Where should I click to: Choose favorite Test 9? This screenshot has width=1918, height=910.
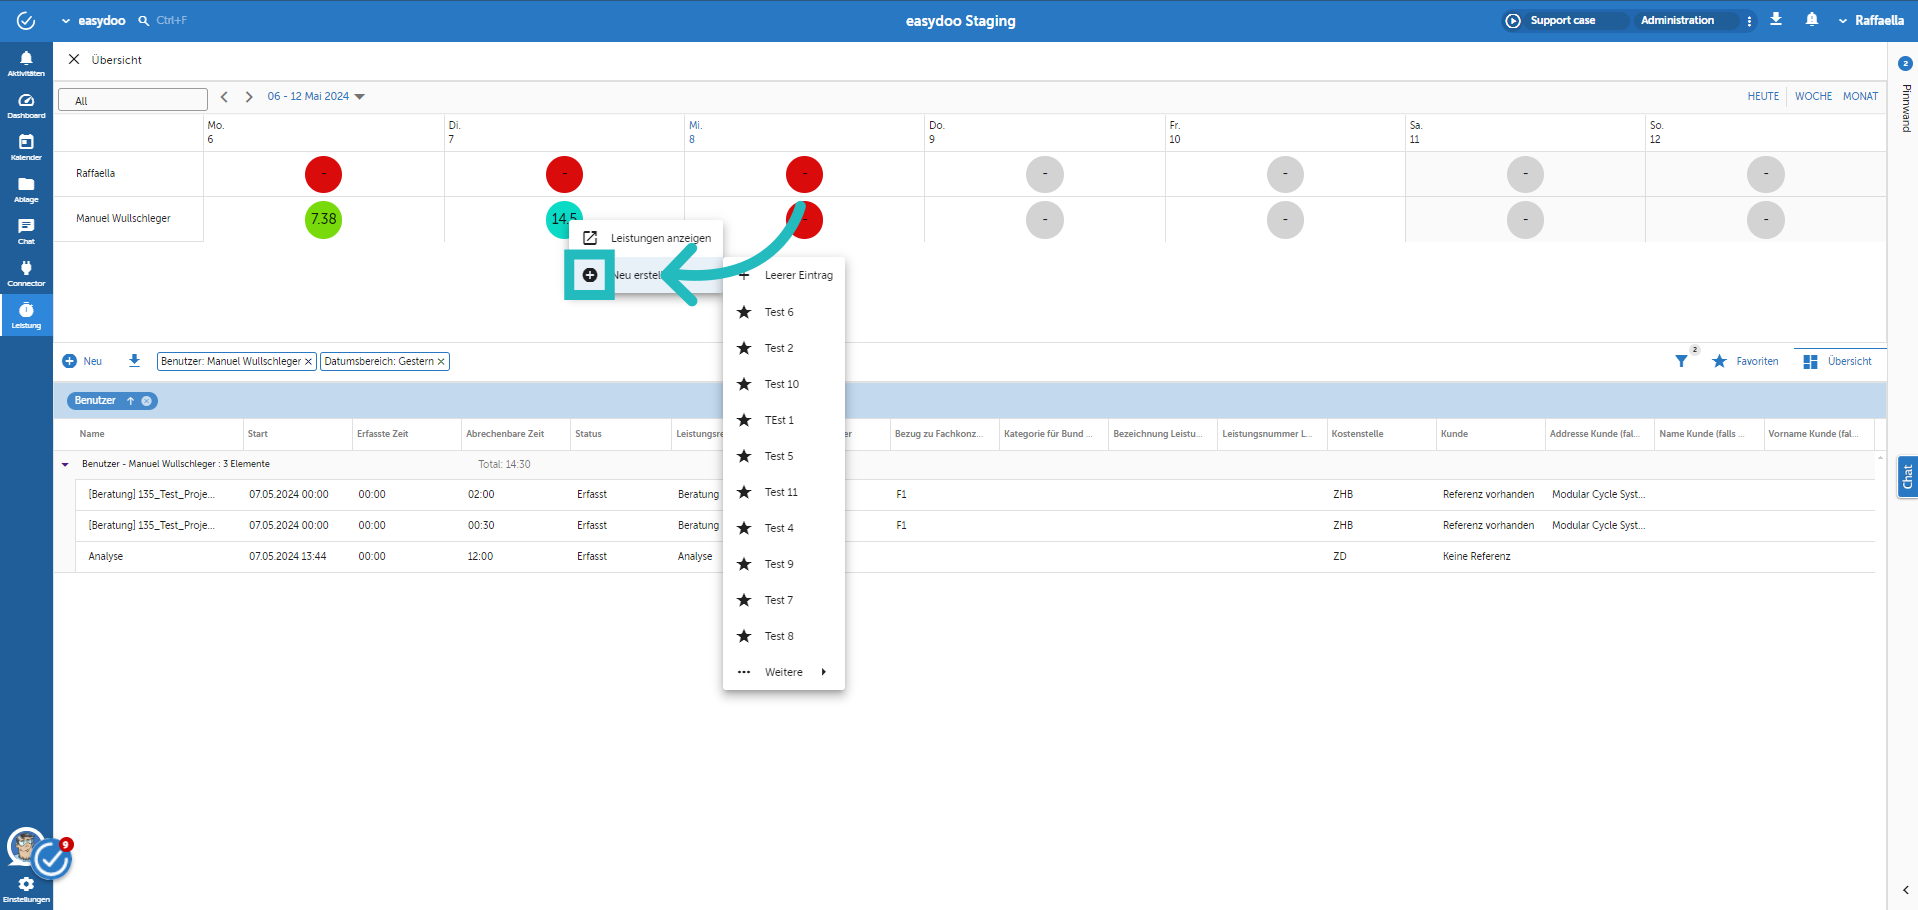pos(784,564)
